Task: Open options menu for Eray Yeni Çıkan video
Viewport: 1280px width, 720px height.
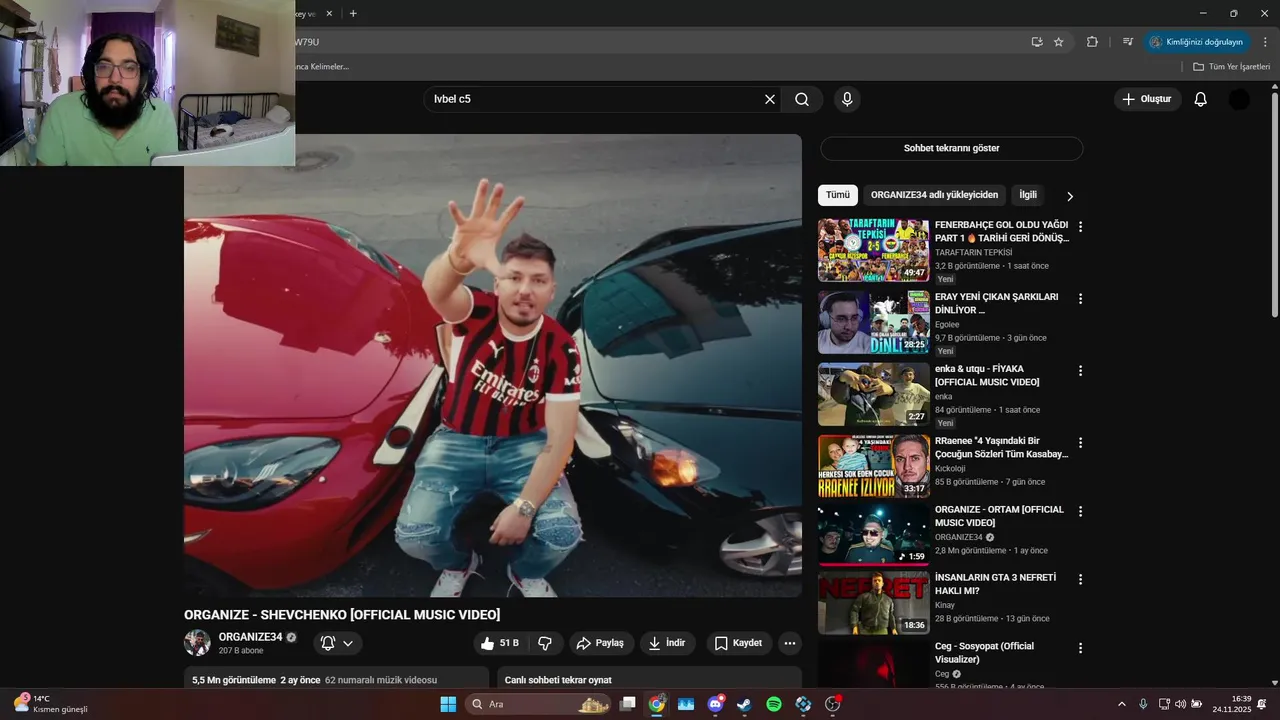Action: (1080, 299)
